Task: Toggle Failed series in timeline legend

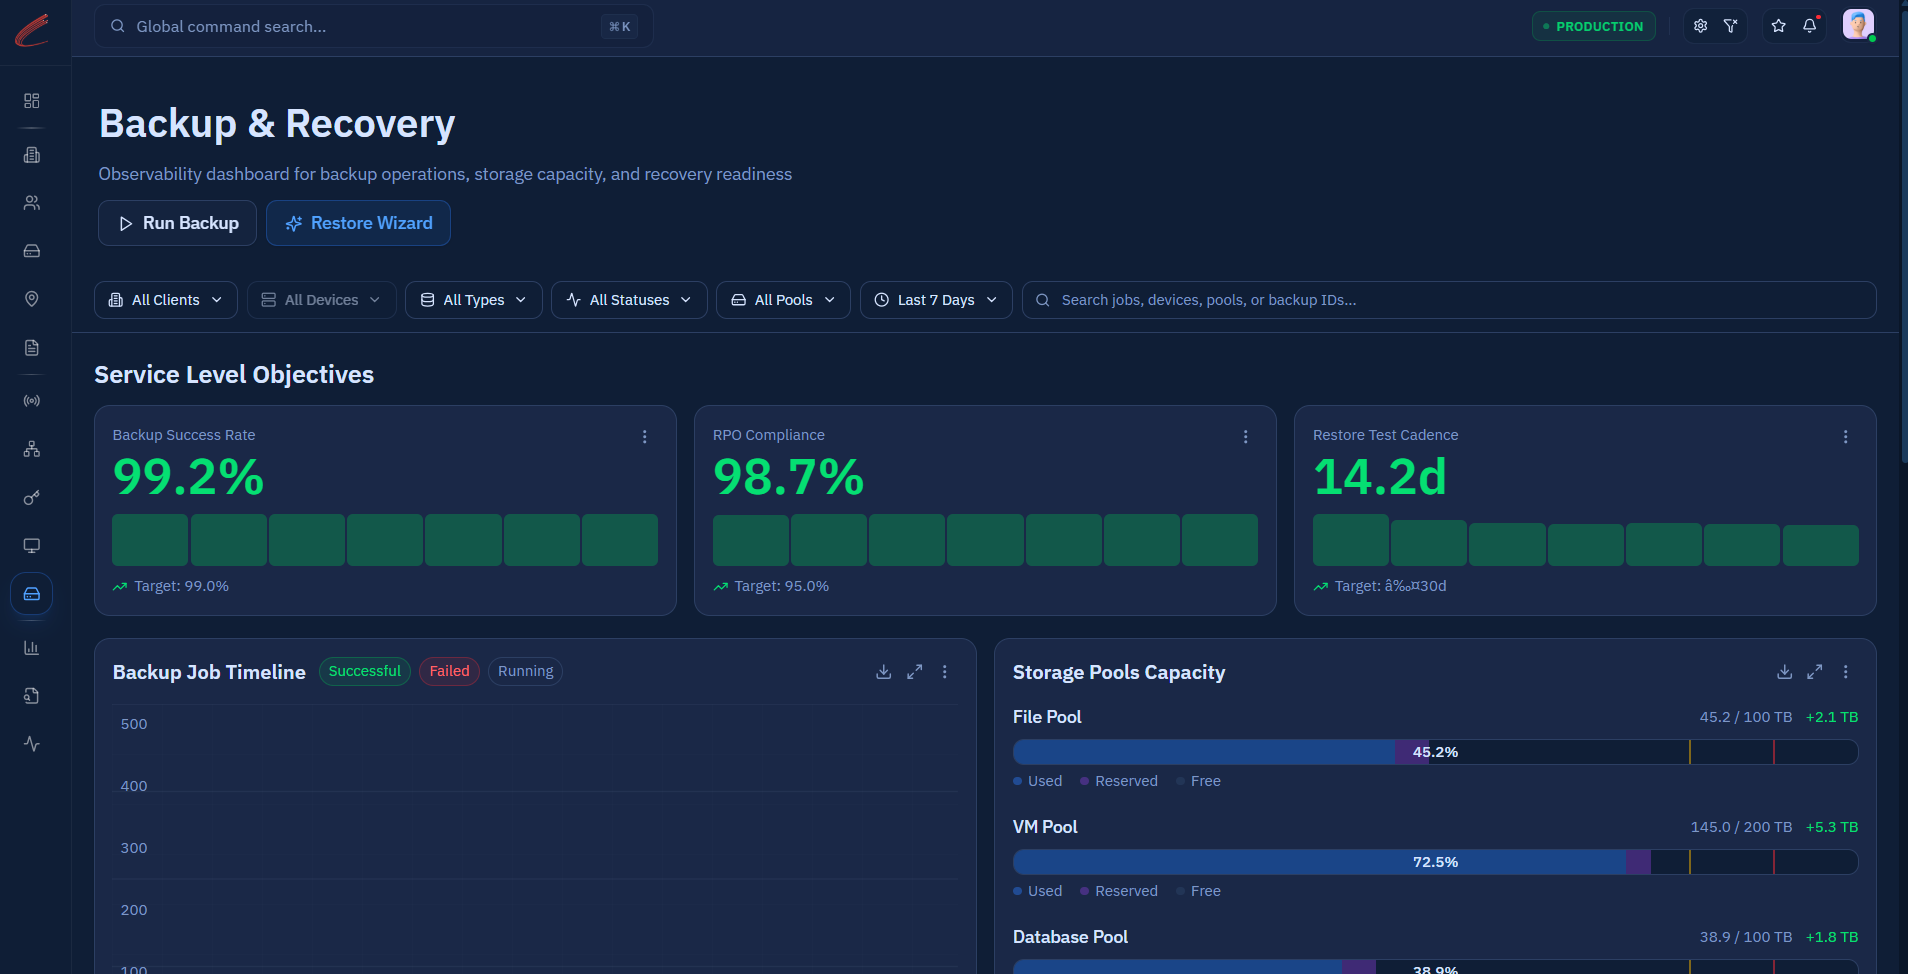Action: click(x=450, y=671)
